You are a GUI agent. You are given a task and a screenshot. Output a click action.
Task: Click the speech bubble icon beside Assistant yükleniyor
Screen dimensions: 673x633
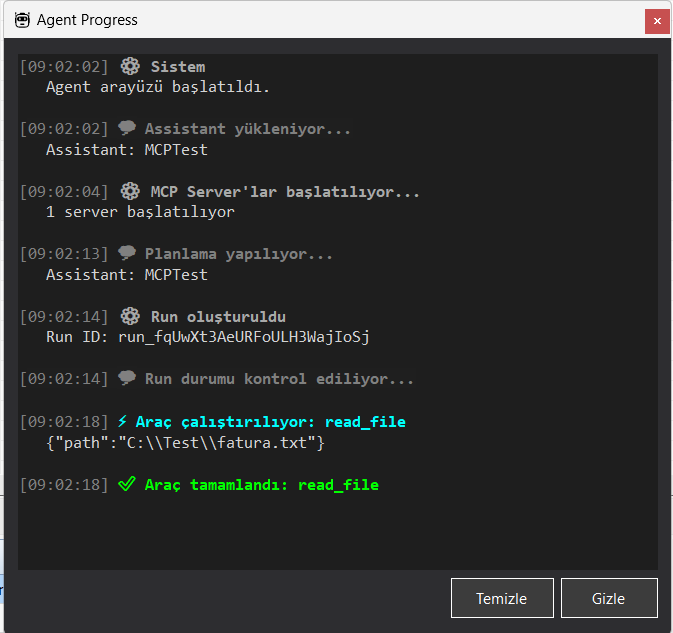pyautogui.click(x=127, y=129)
